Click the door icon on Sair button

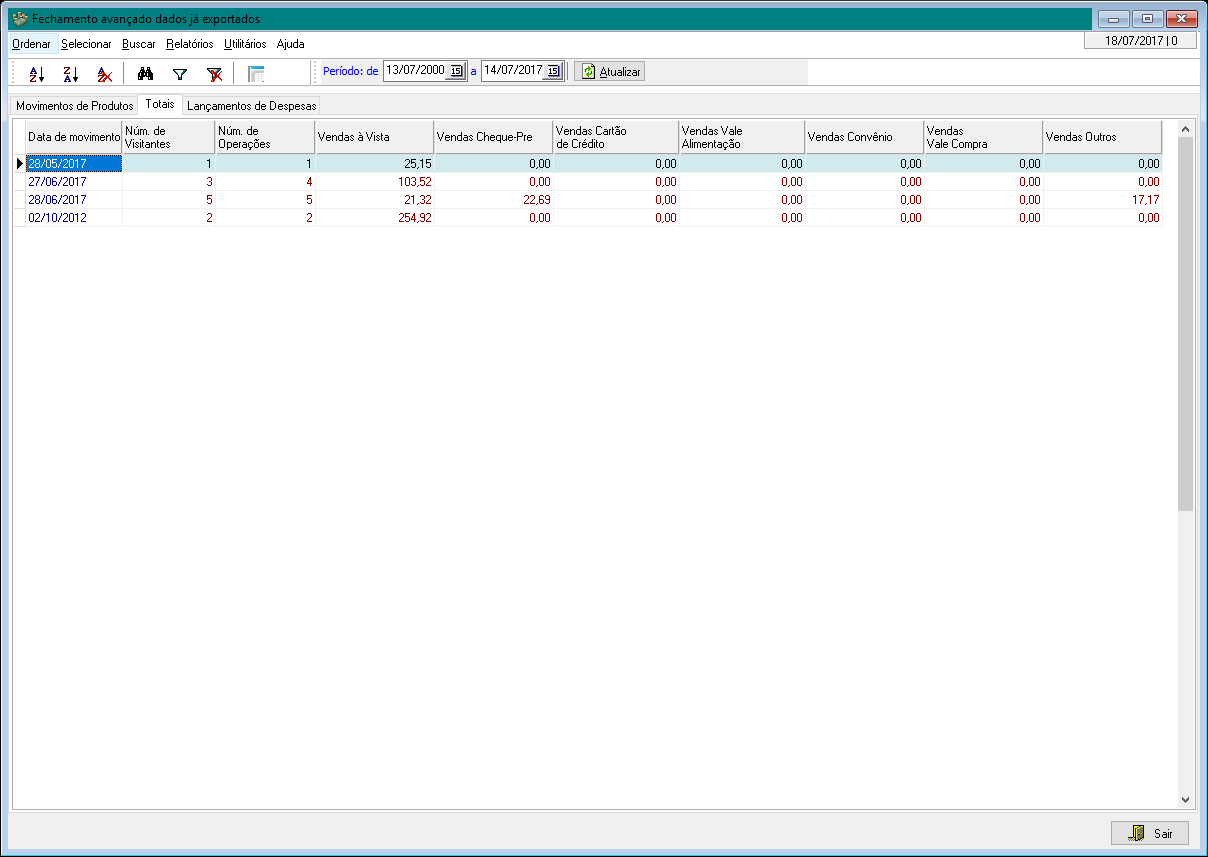(x=1137, y=833)
